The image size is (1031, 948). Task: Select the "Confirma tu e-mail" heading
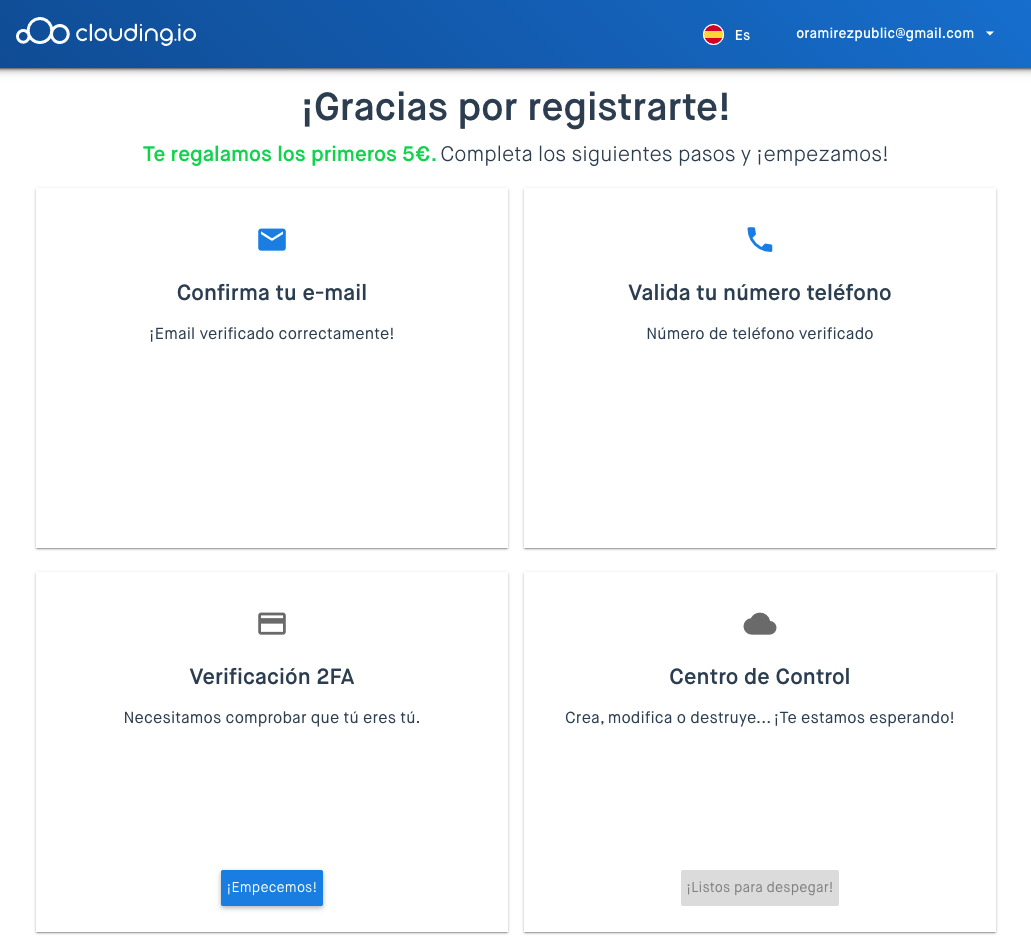point(272,293)
